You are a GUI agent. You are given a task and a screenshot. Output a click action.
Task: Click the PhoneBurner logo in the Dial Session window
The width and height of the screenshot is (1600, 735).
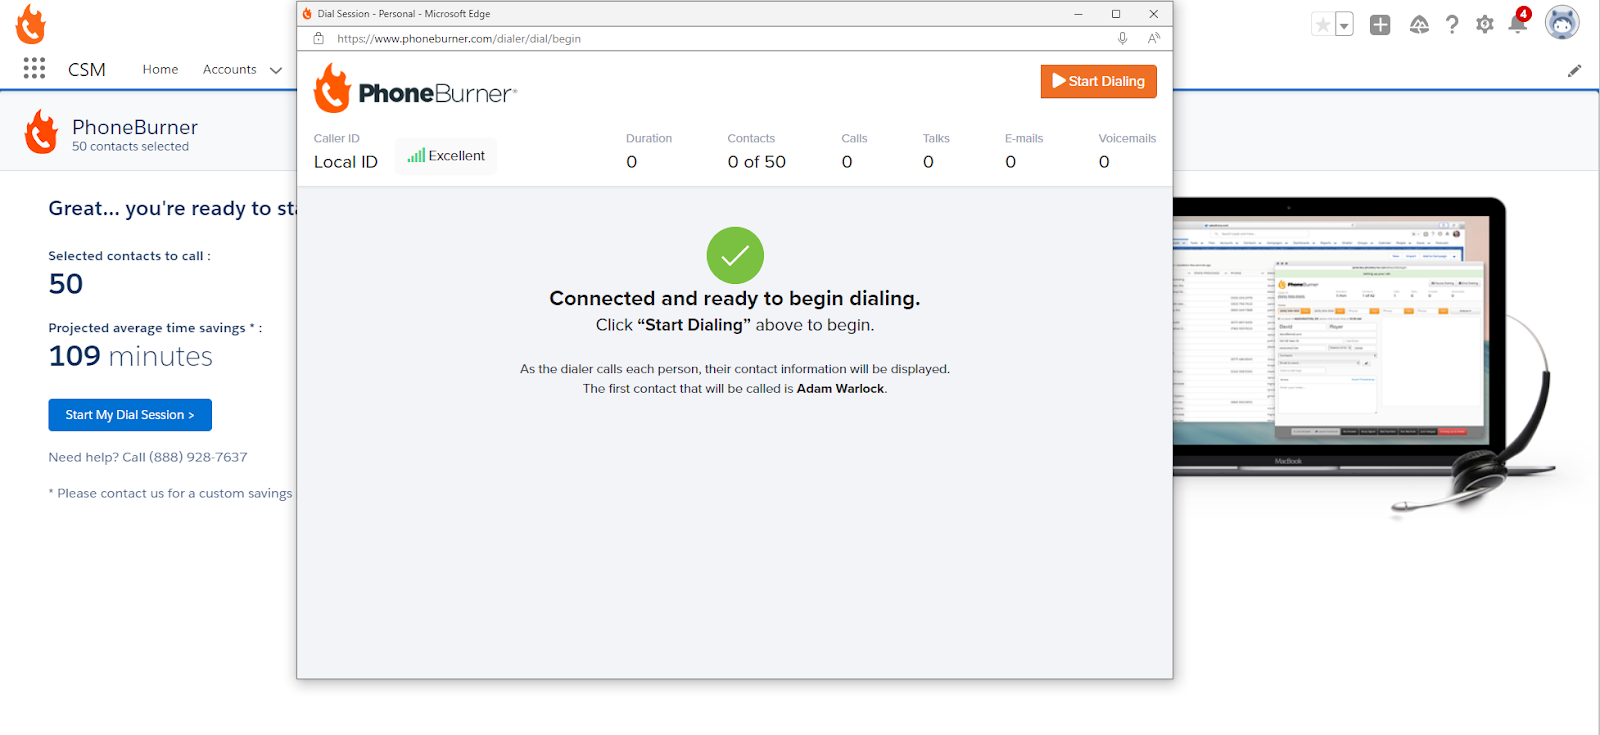click(415, 89)
